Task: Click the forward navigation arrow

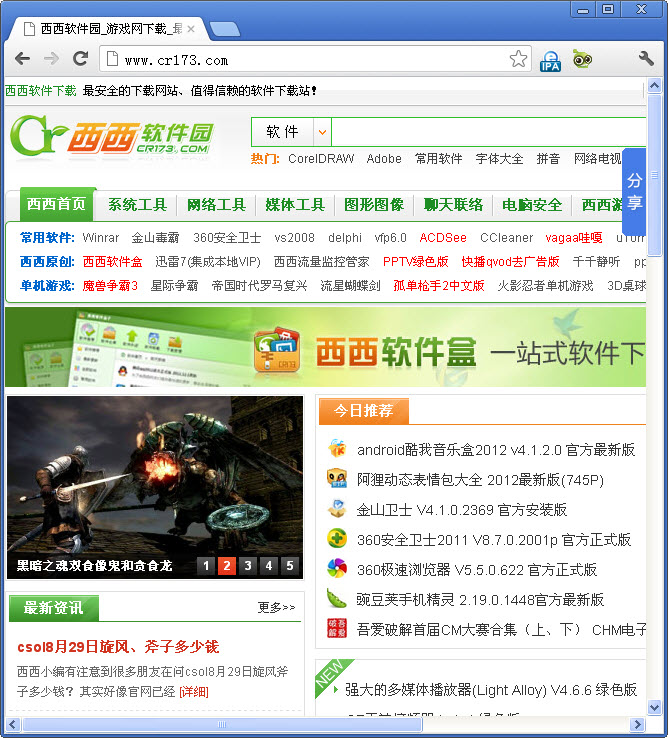Action: coord(51,59)
